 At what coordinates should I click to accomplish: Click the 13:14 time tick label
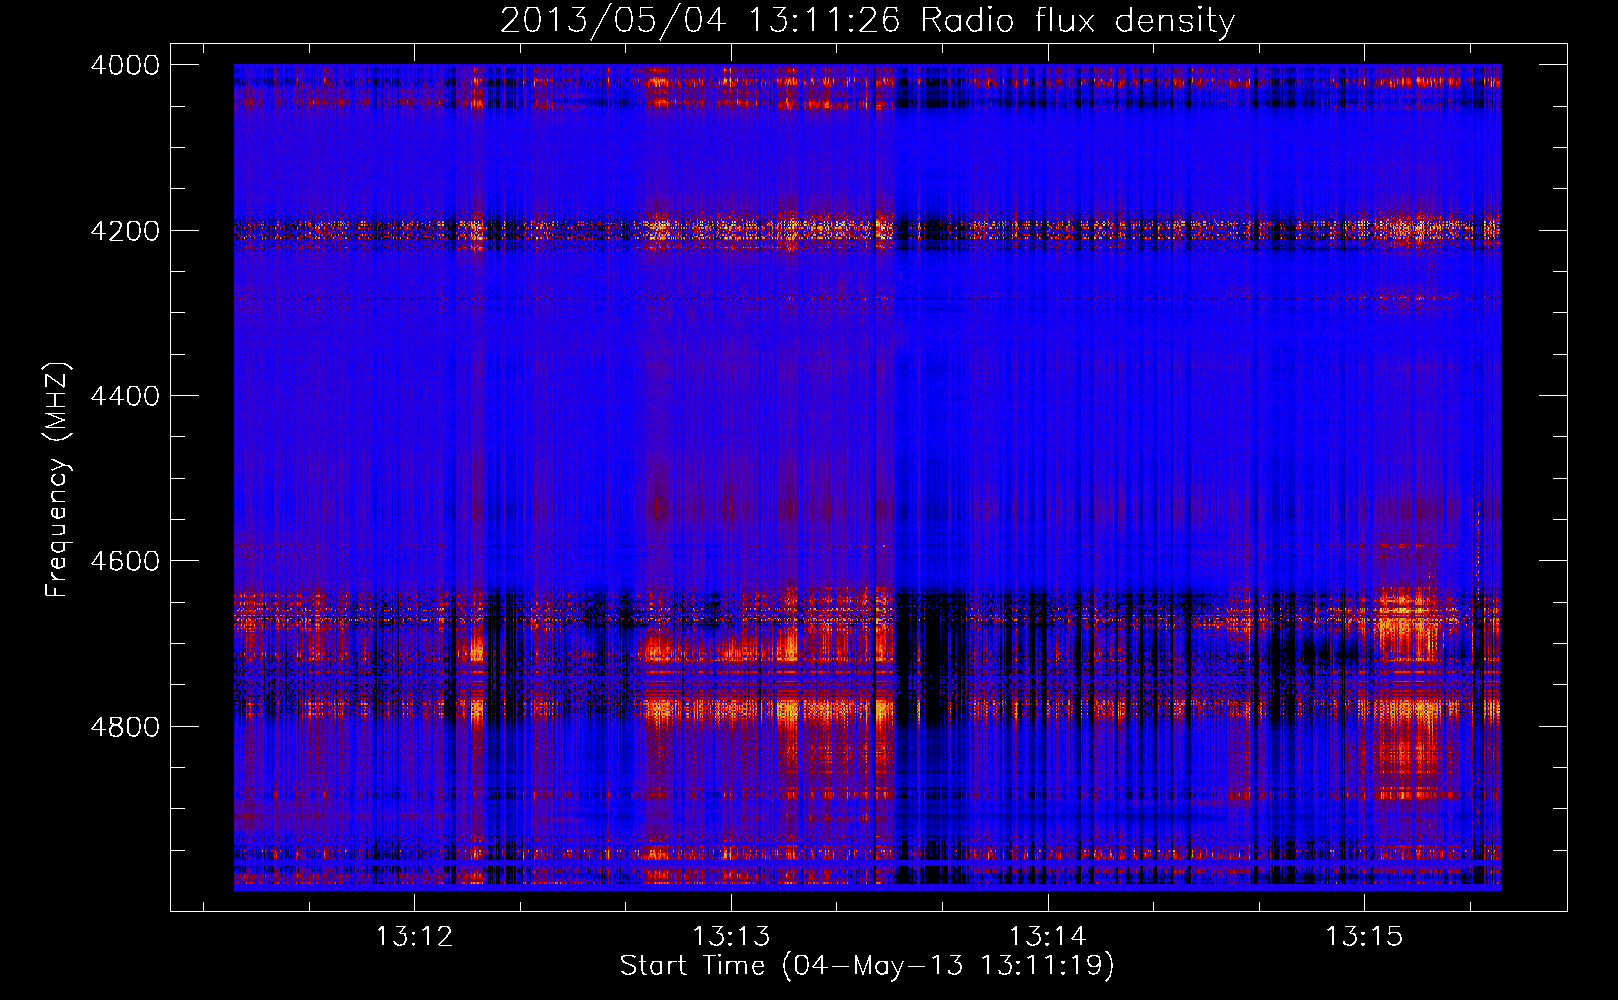(1047, 937)
